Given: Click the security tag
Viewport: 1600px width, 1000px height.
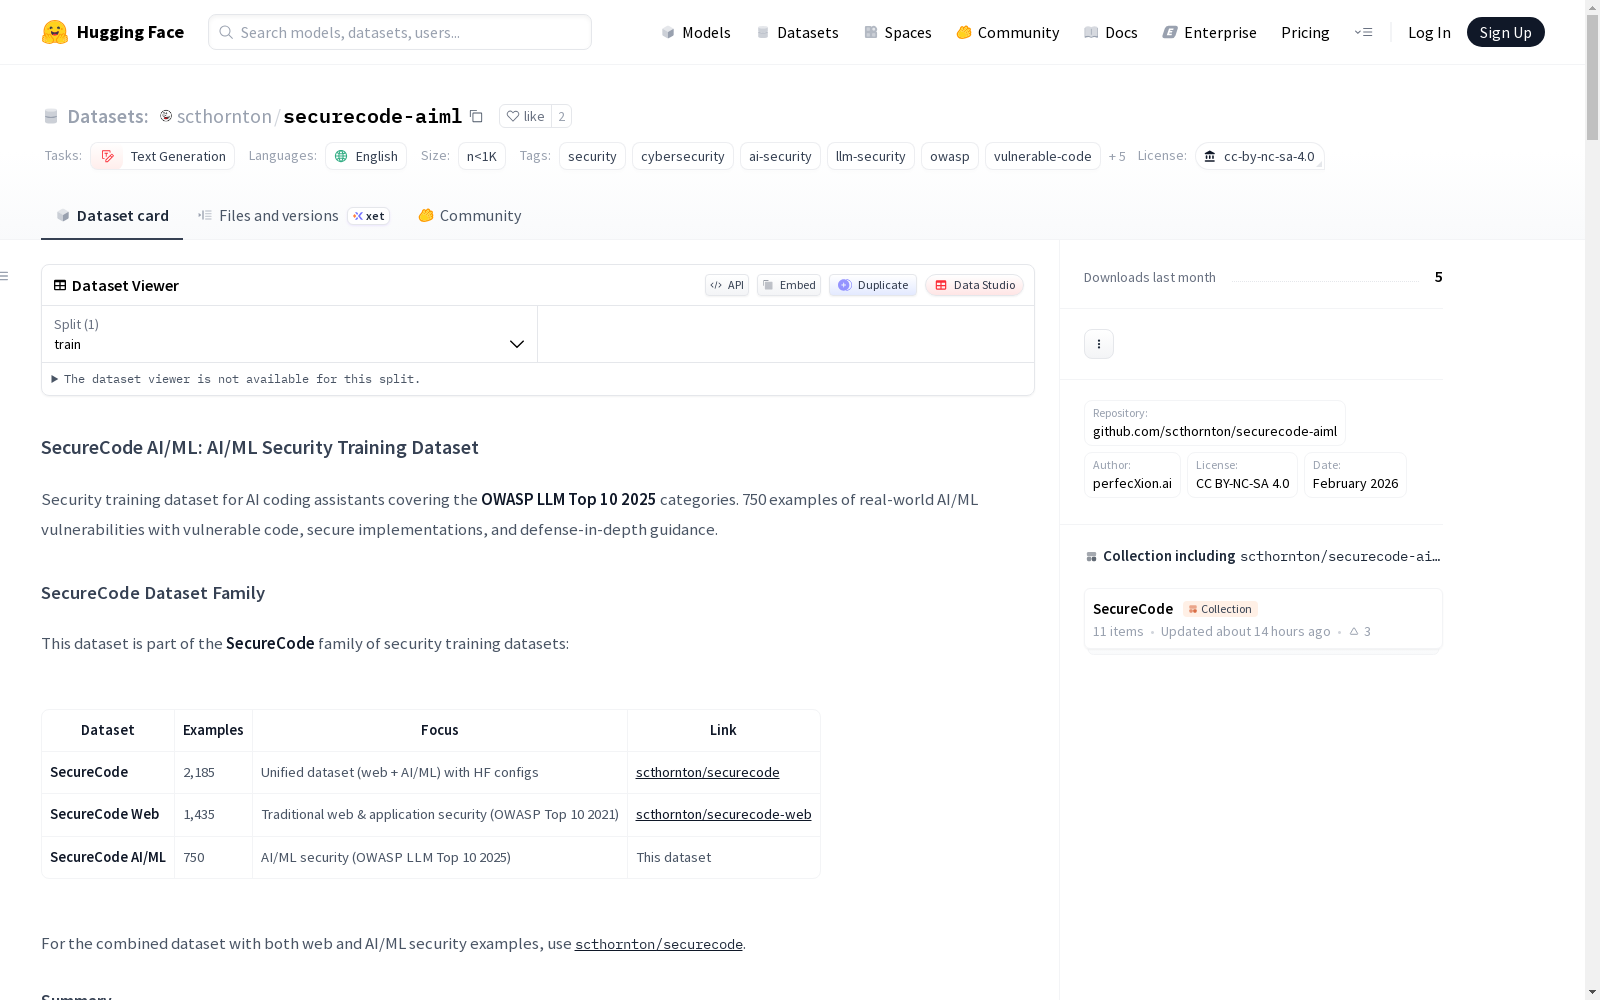Looking at the screenshot, I should pos(592,156).
